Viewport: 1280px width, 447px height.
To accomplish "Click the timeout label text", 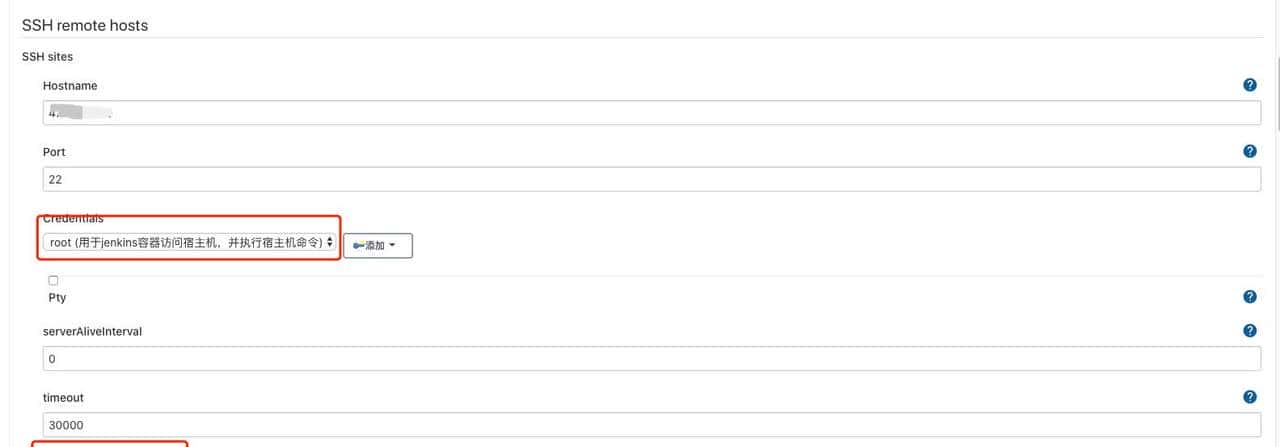I will pos(63,398).
